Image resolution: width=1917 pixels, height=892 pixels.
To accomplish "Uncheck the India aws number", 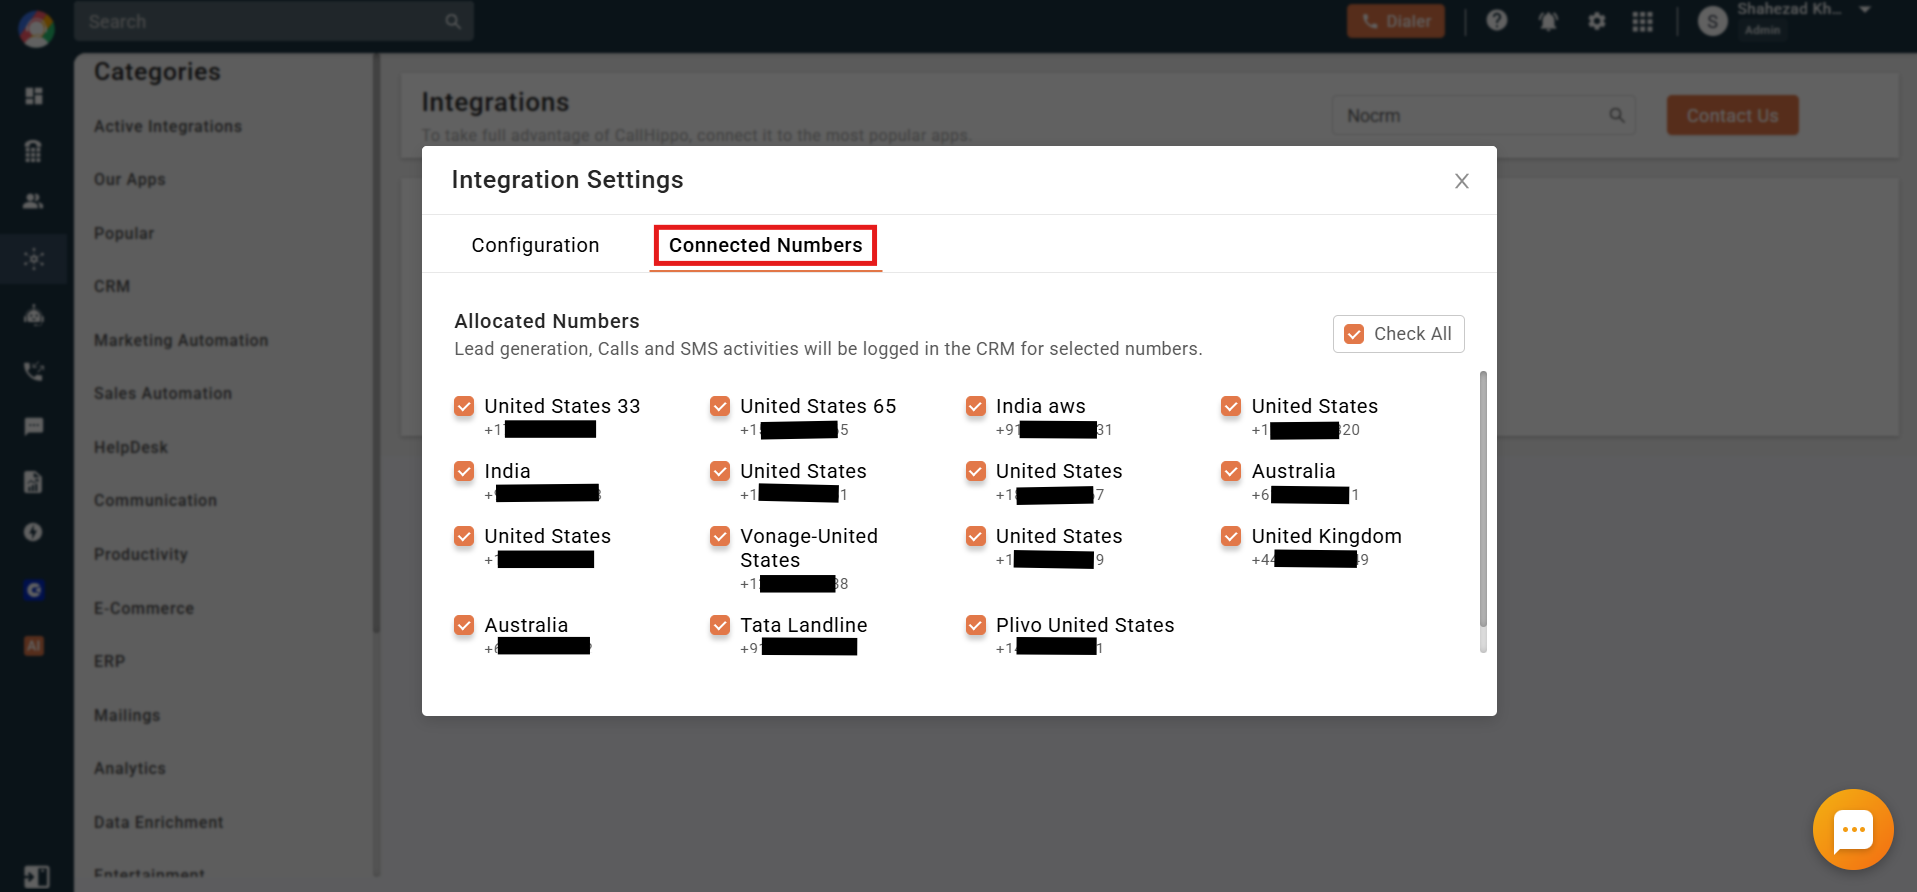I will 976,406.
